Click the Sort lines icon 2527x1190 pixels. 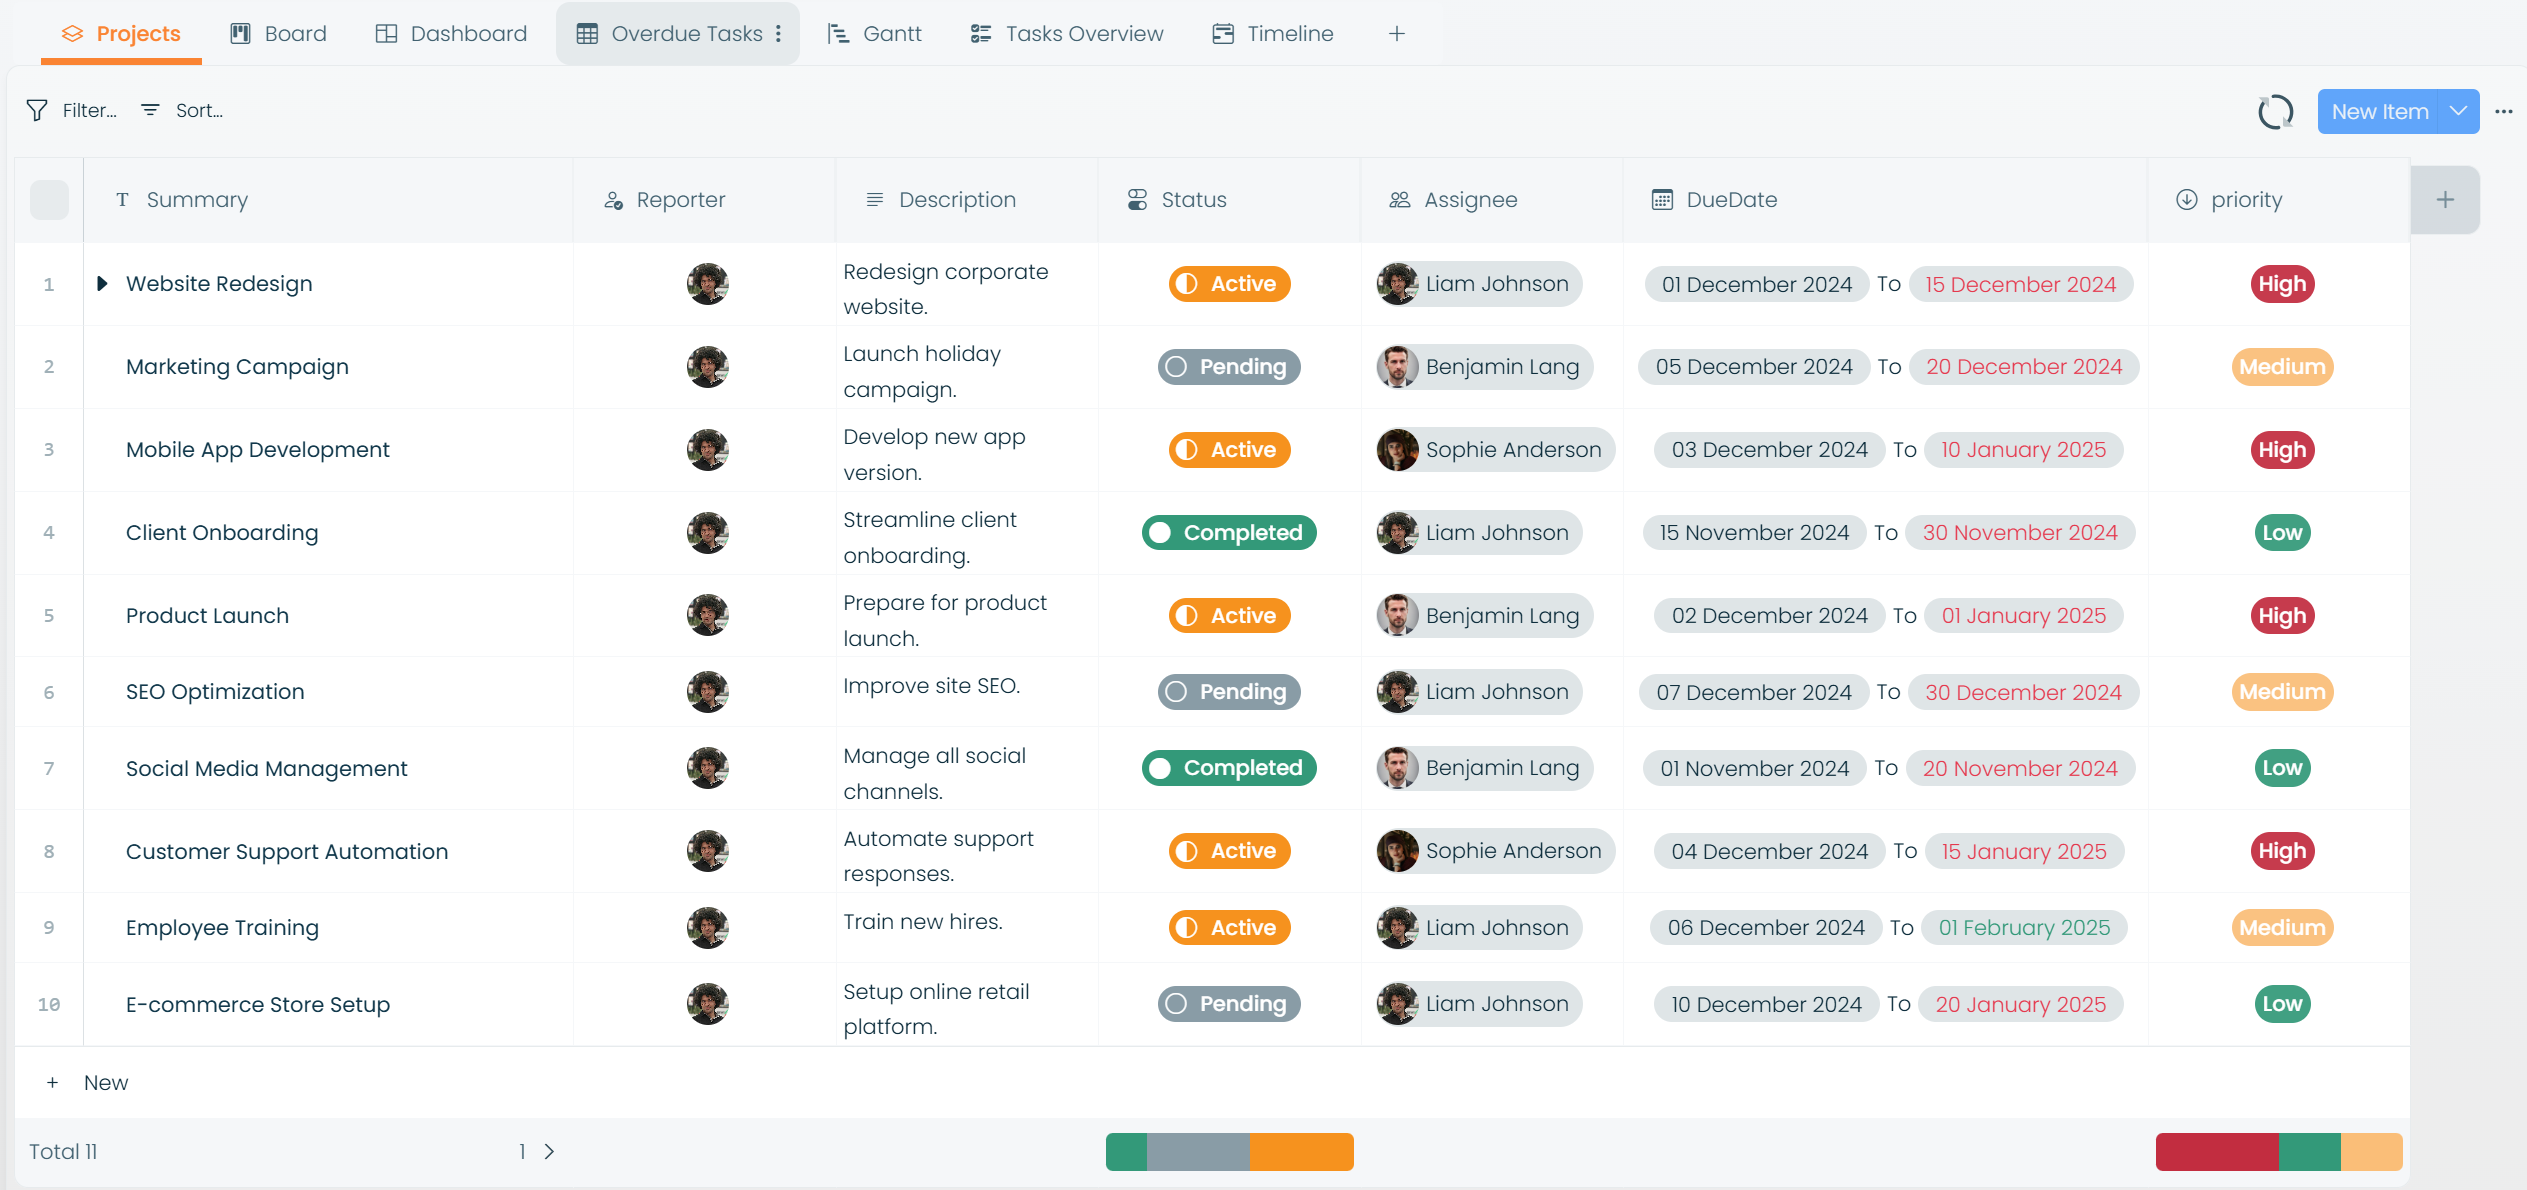[x=150, y=110]
